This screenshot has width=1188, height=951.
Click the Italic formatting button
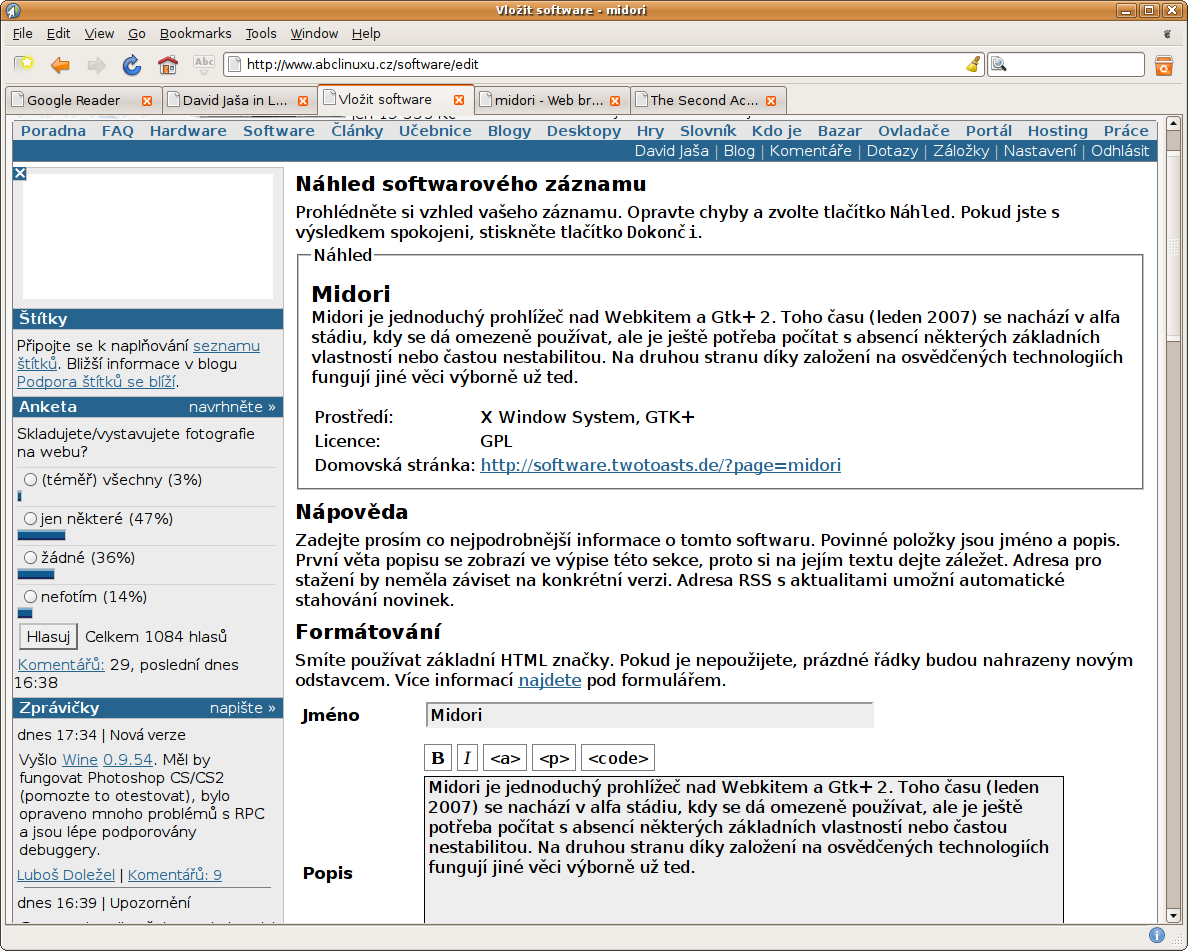click(467, 758)
